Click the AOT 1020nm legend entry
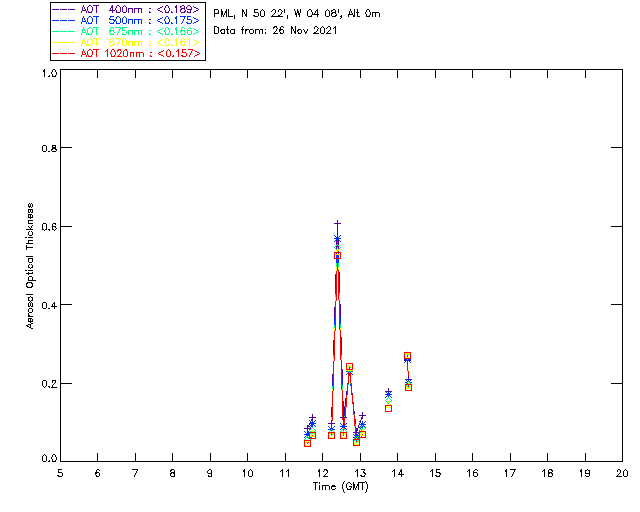This screenshot has width=640, height=512. [127, 53]
